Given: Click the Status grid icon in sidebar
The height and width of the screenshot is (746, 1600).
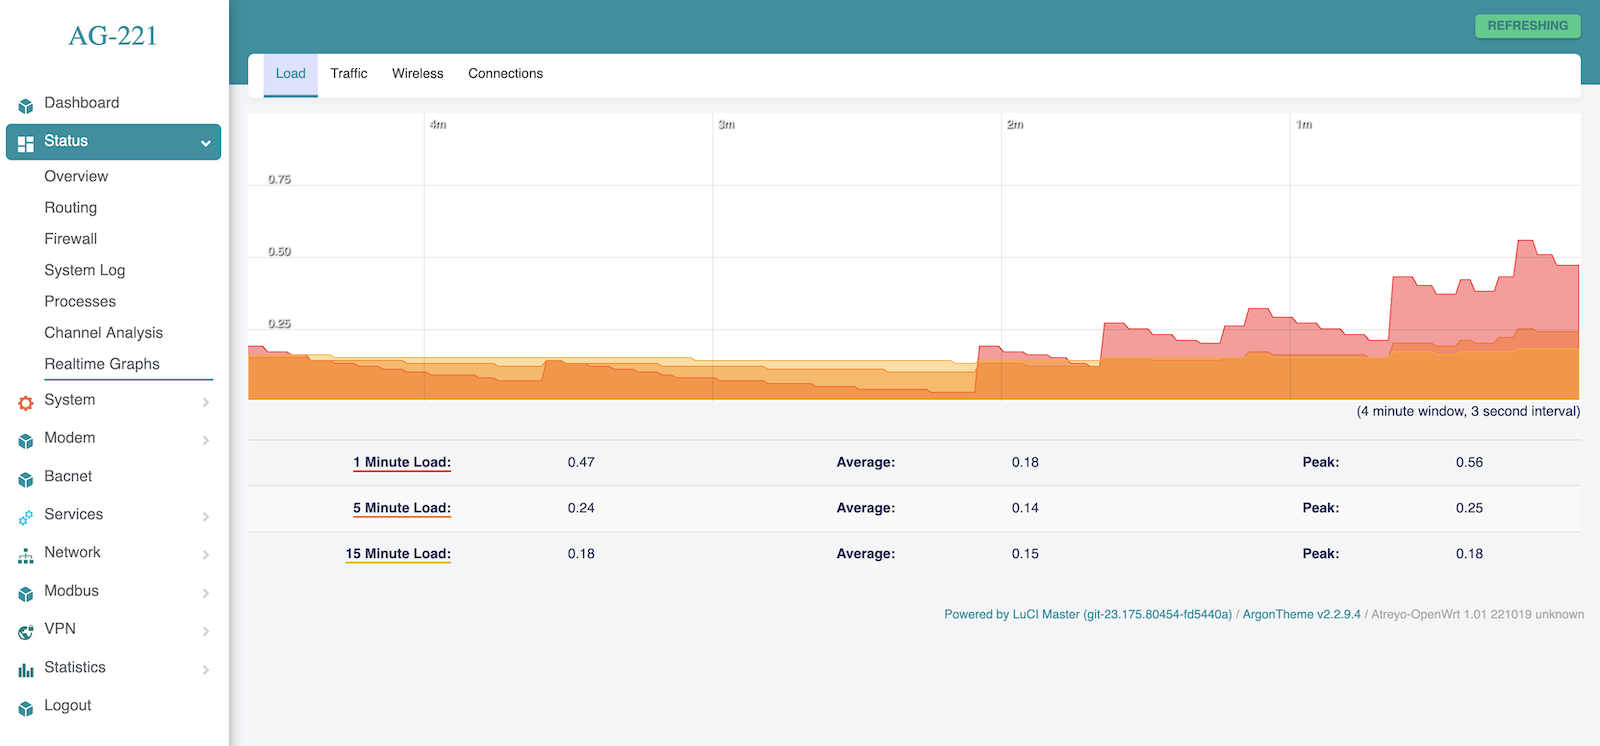Looking at the screenshot, I should (x=26, y=143).
